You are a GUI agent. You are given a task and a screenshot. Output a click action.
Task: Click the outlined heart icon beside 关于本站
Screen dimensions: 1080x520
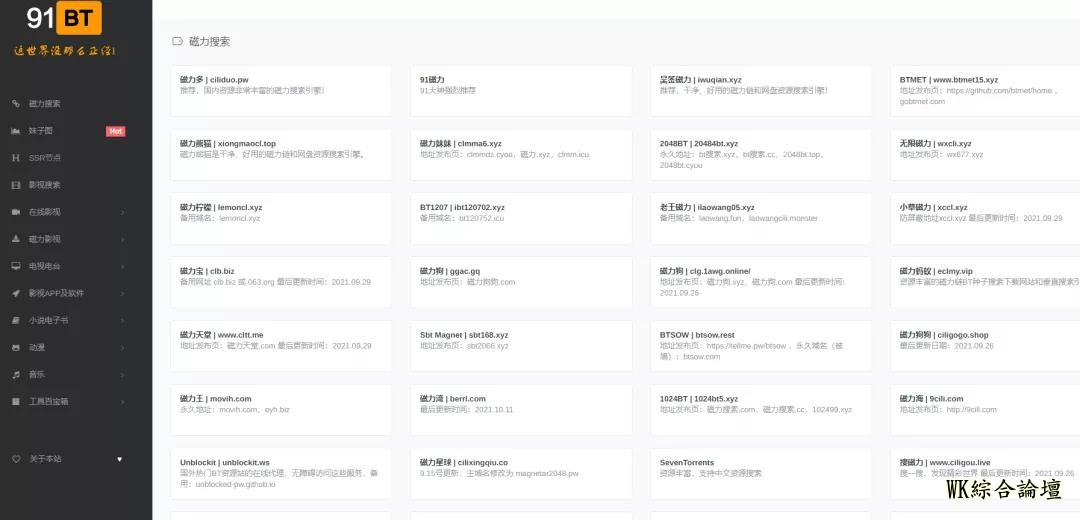click(16, 459)
